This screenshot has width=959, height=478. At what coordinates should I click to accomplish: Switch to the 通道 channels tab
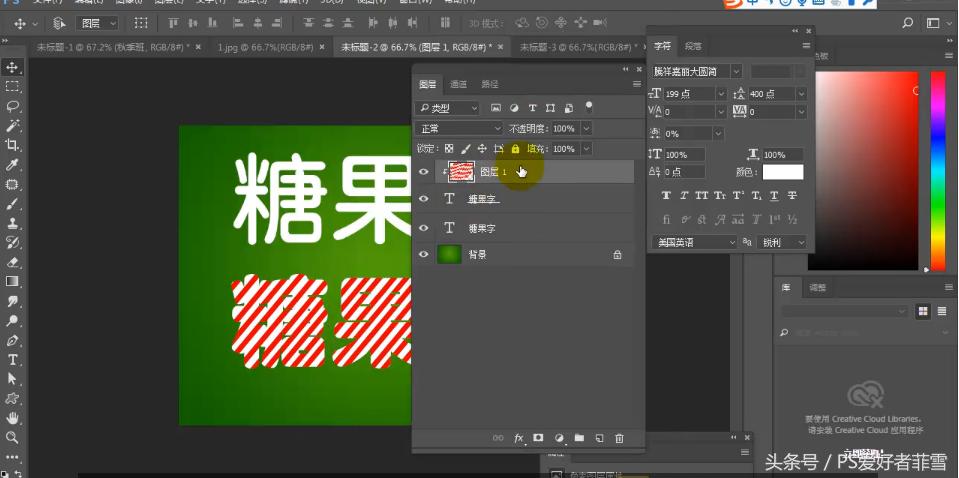pyautogui.click(x=458, y=84)
